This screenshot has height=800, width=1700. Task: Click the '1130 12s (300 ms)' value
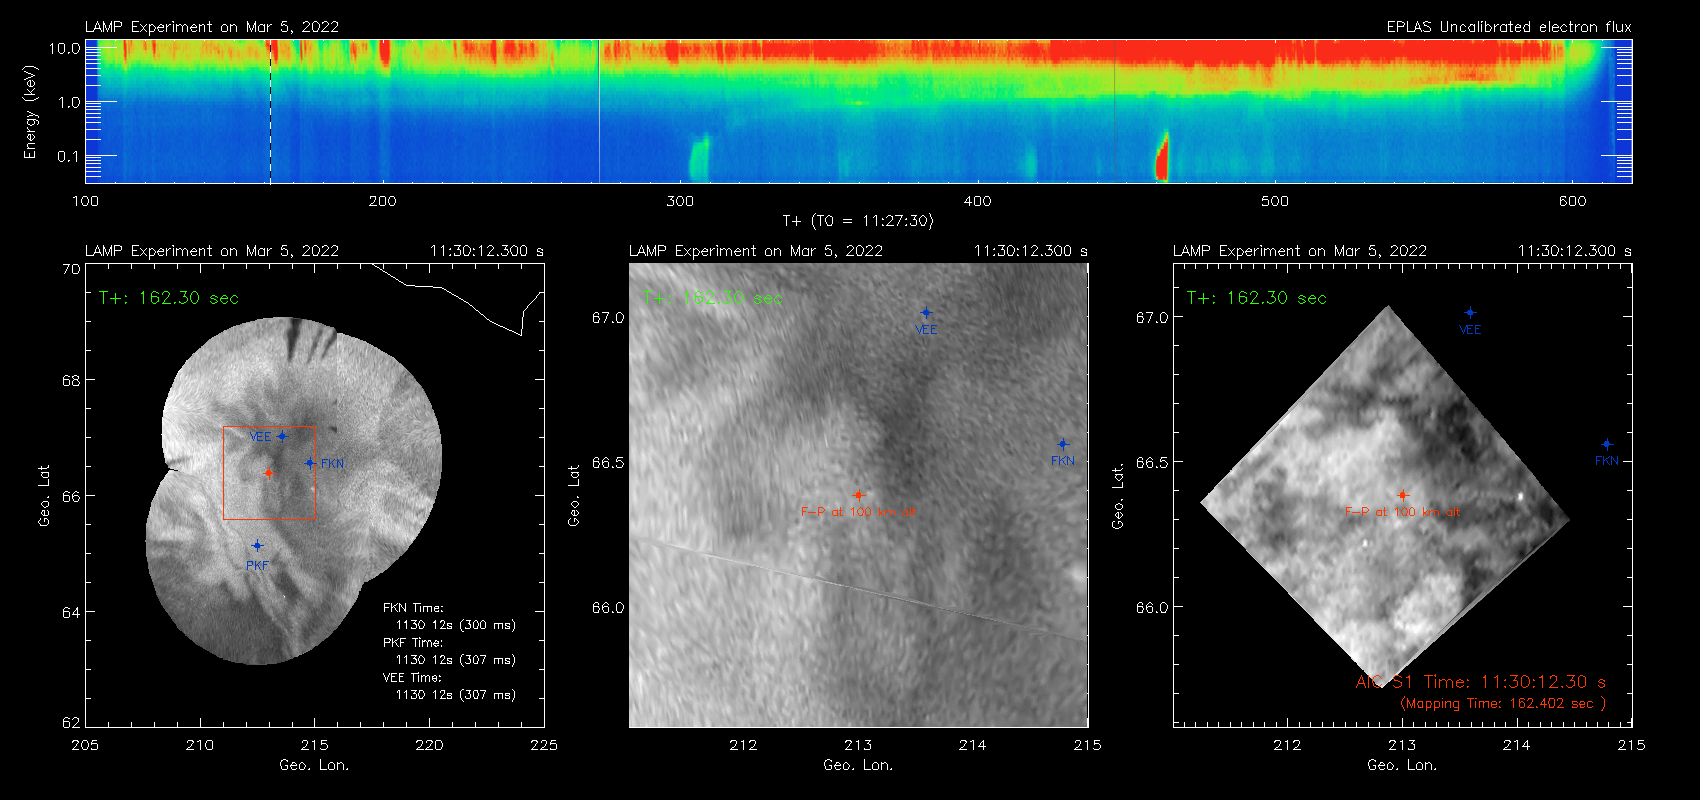[x=456, y=625]
